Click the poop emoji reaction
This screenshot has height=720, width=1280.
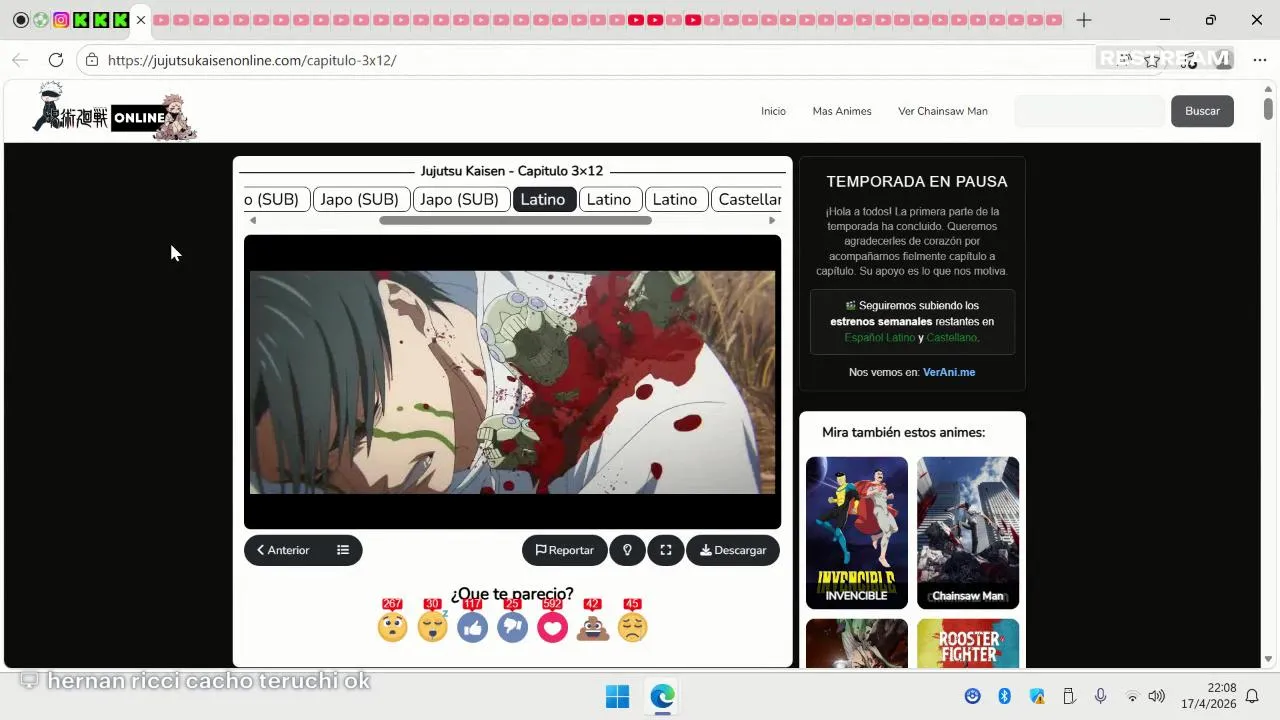click(x=592, y=627)
